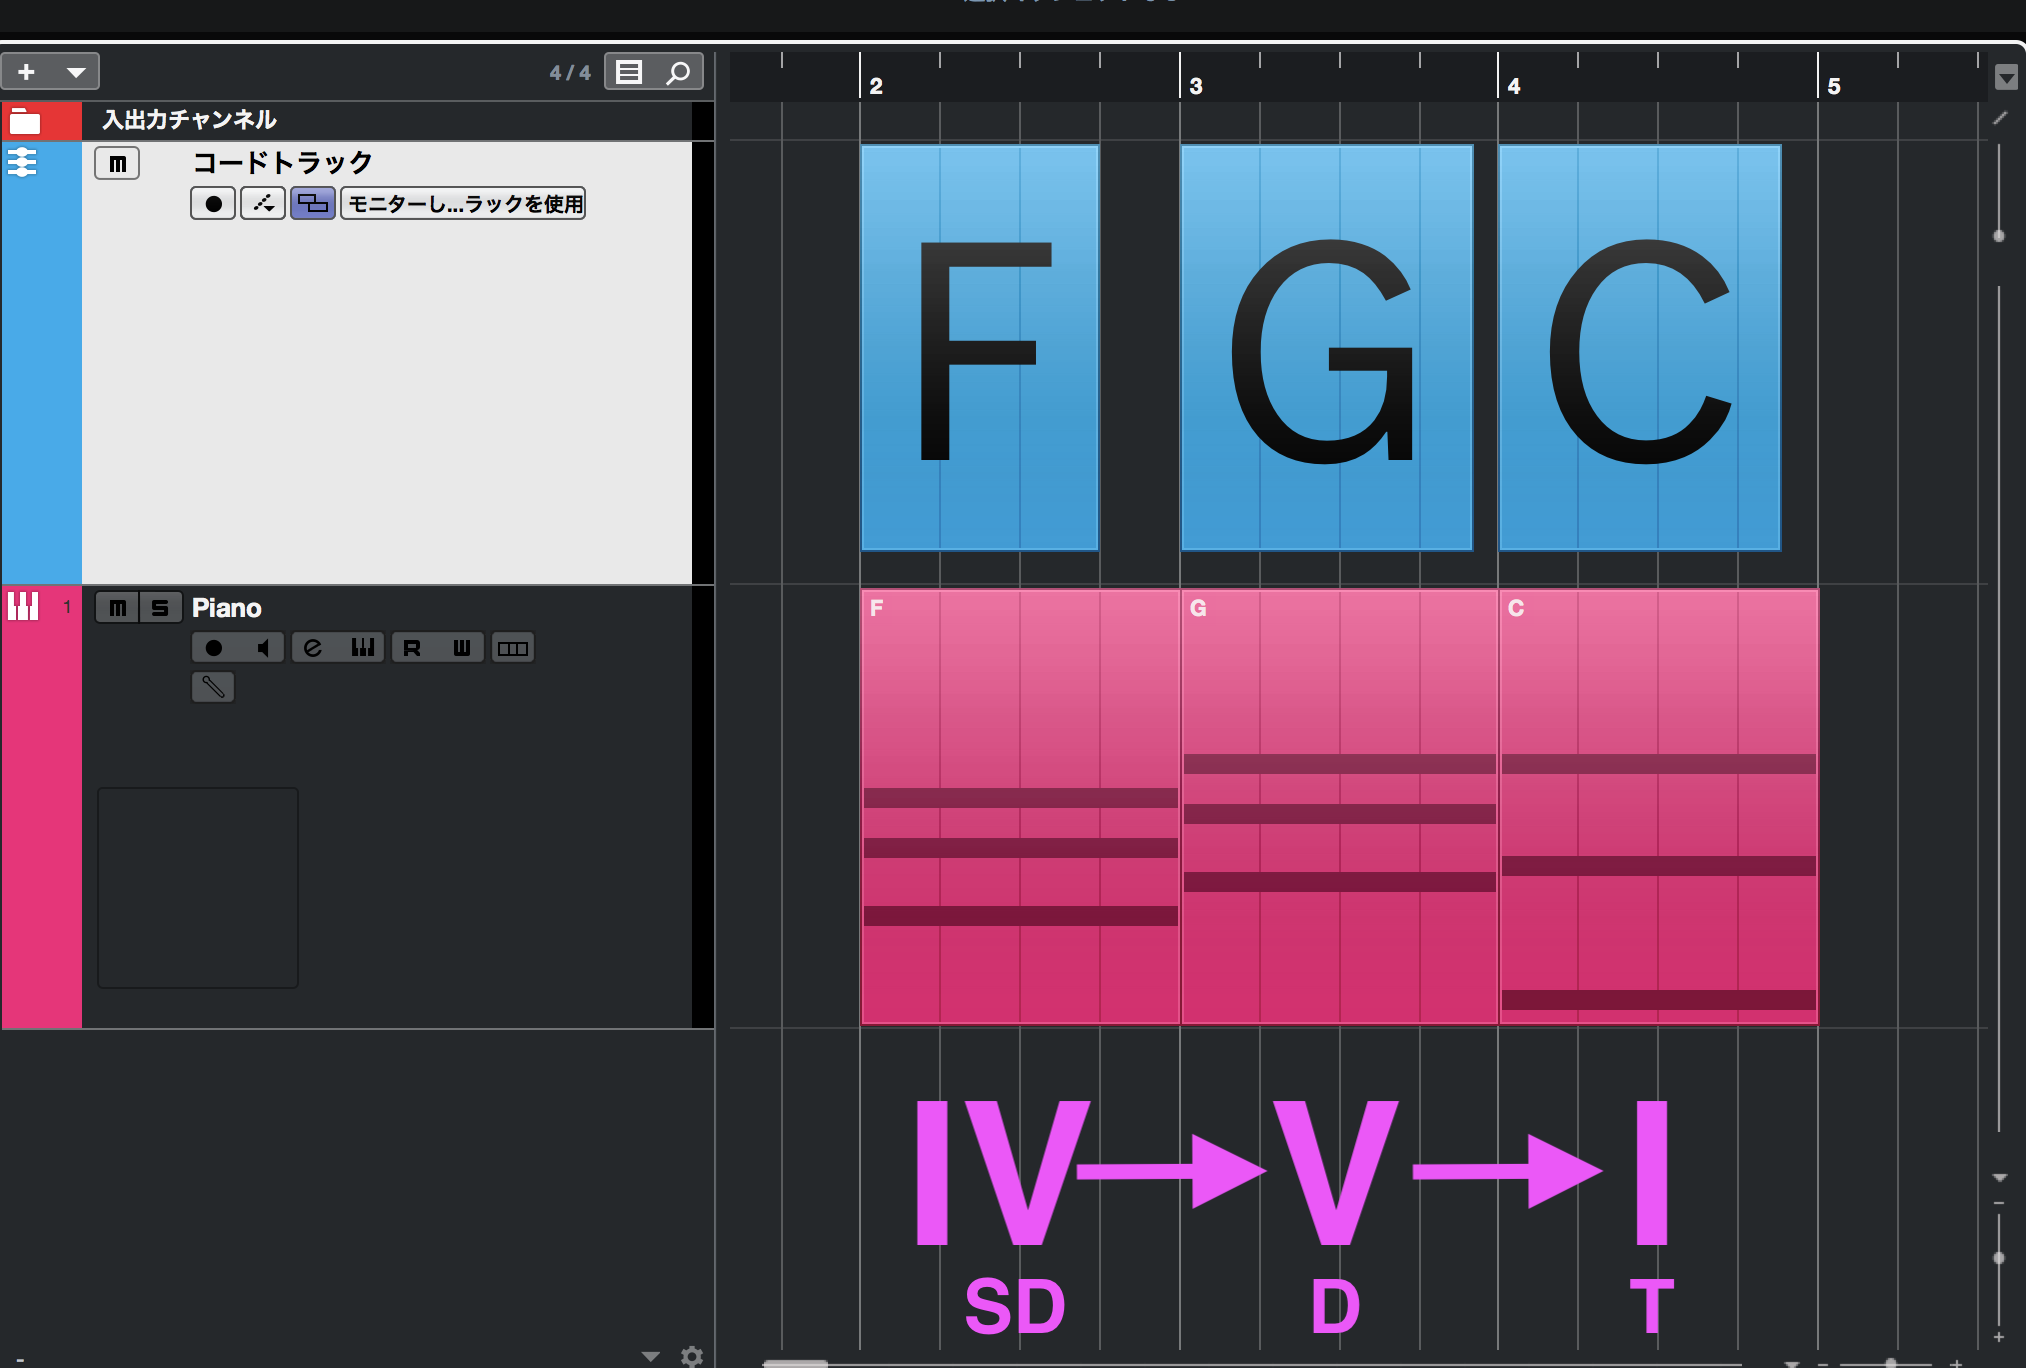The height and width of the screenshot is (1368, 2026).
Task: Click the find tracks magnifier icon
Action: (x=678, y=72)
